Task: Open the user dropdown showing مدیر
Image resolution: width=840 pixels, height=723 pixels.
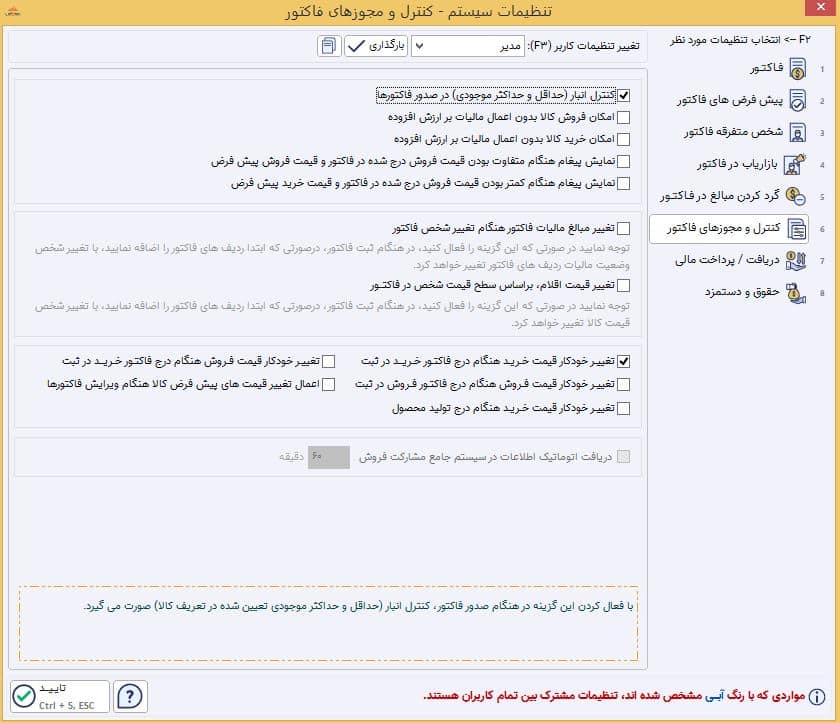Action: pyautogui.click(x=468, y=47)
